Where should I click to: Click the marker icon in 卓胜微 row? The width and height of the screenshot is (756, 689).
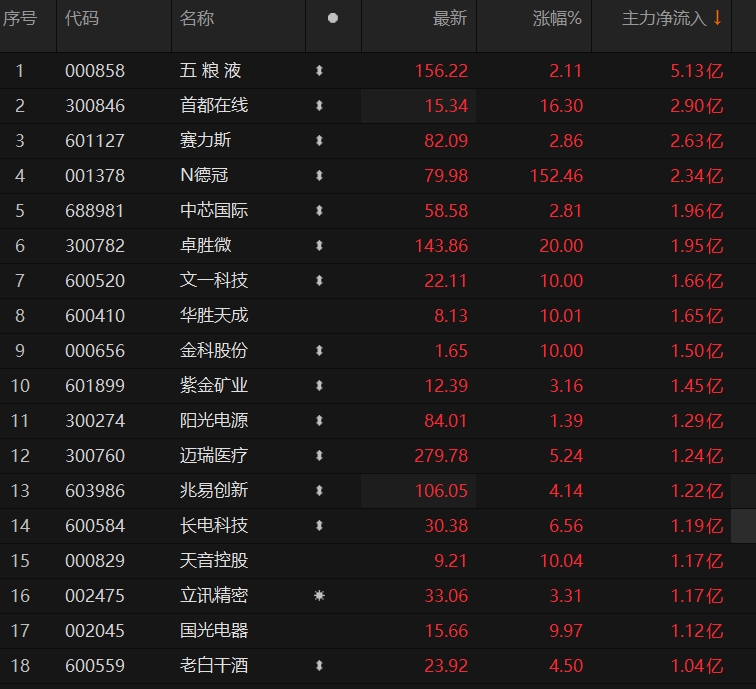(x=319, y=246)
